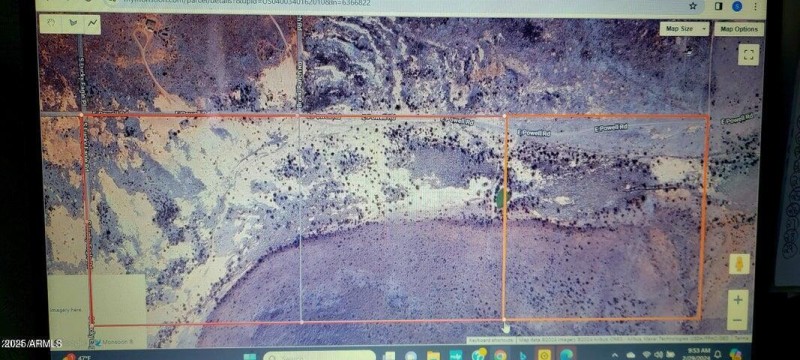Open Street View pegman control
The image size is (800, 360).
[739, 264]
